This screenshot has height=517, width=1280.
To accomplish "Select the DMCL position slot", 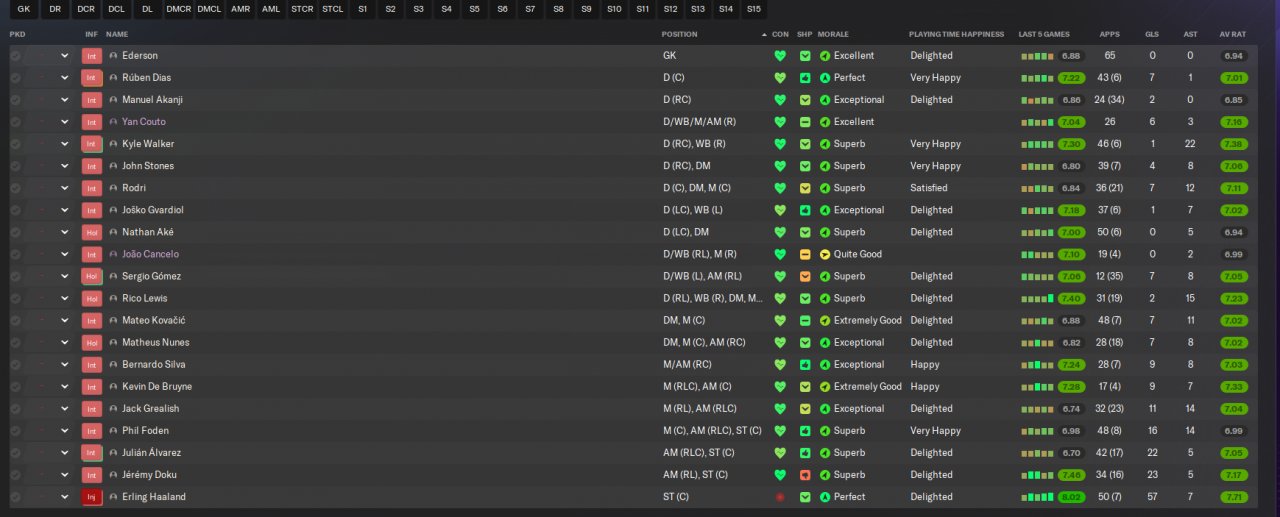I will 209,9.
